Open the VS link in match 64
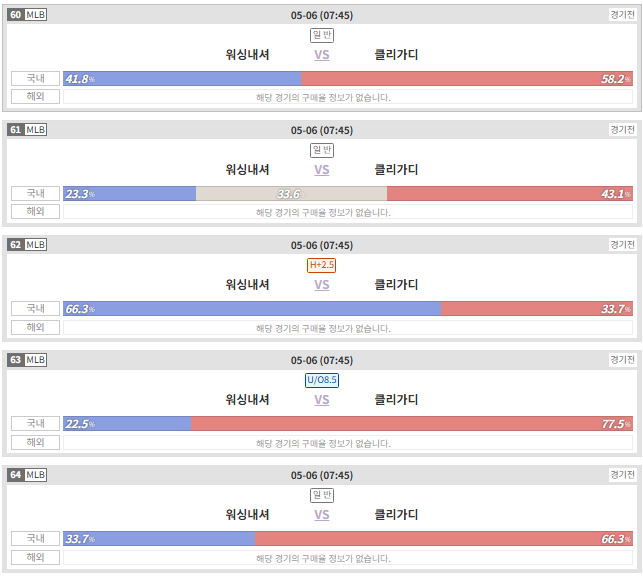This screenshot has width=643, height=576. coord(322,515)
